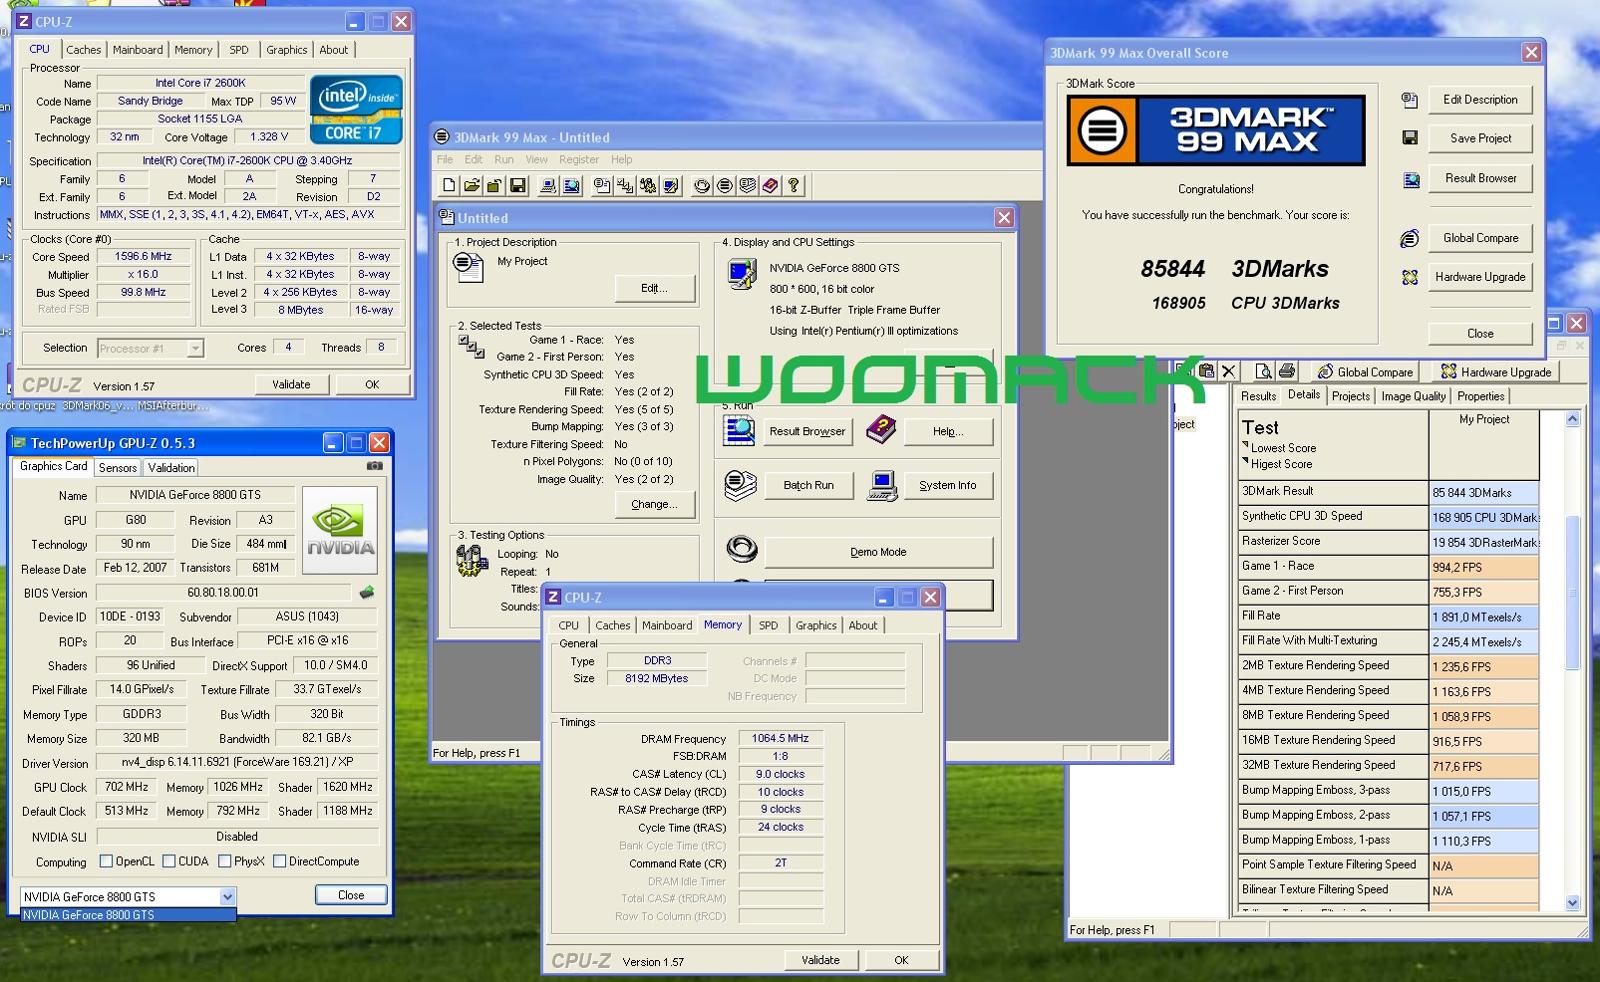This screenshot has height=982, width=1600.
Task: Click Paste icon in Result Browser toolbar
Action: [1207, 371]
